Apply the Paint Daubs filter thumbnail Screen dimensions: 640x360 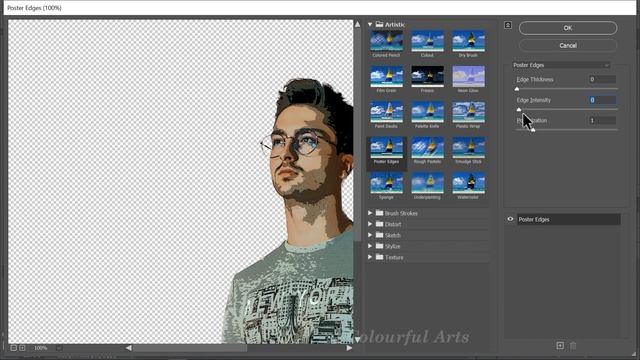pyautogui.click(x=386, y=112)
